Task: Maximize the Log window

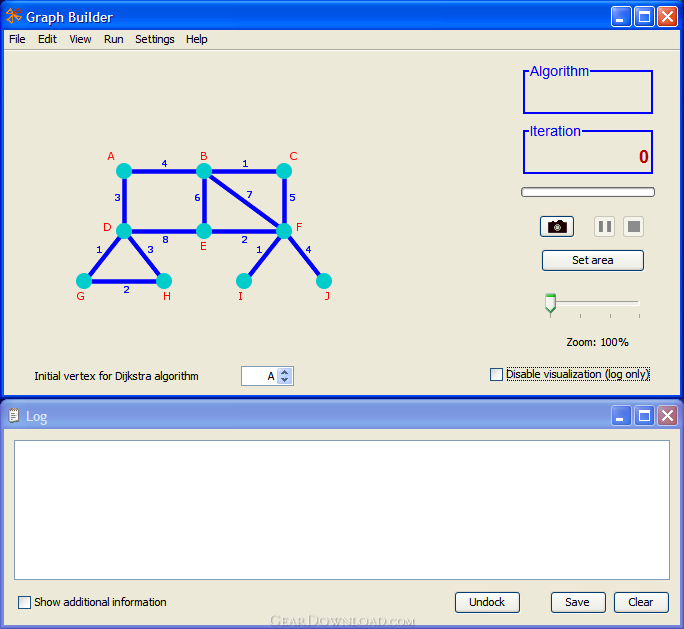Action: (644, 416)
